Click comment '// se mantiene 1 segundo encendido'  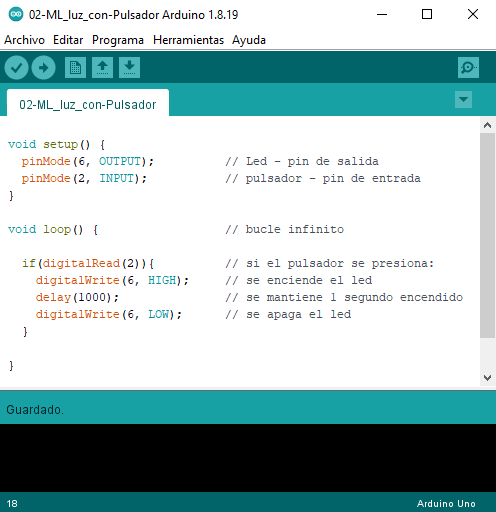pyautogui.click(x=344, y=297)
